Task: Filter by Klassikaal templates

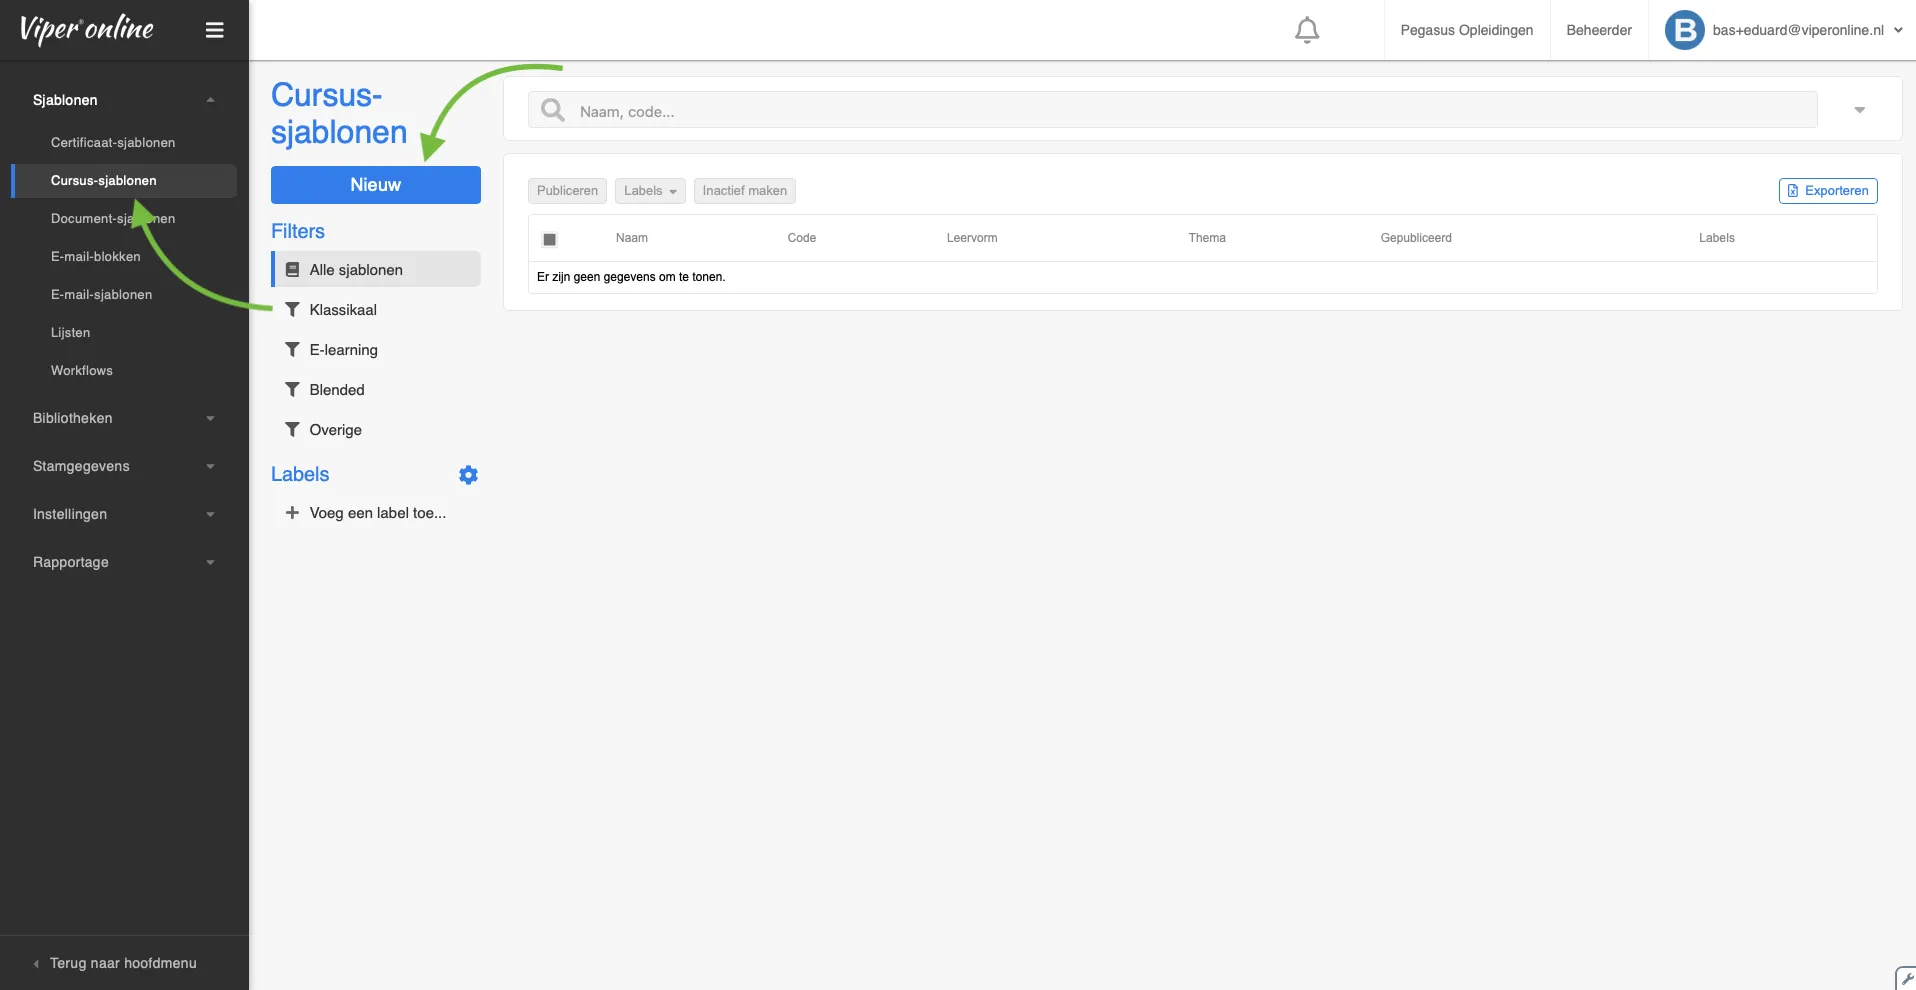Action: [x=342, y=310]
